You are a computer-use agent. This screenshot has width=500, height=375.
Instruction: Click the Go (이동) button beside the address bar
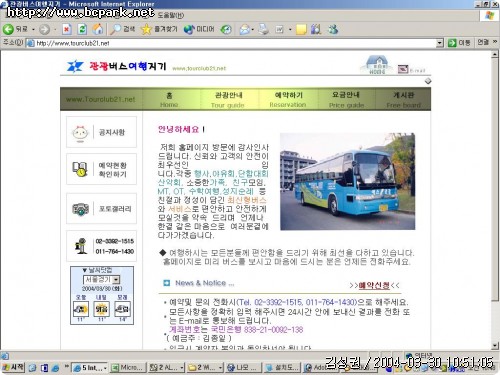click(x=459, y=43)
